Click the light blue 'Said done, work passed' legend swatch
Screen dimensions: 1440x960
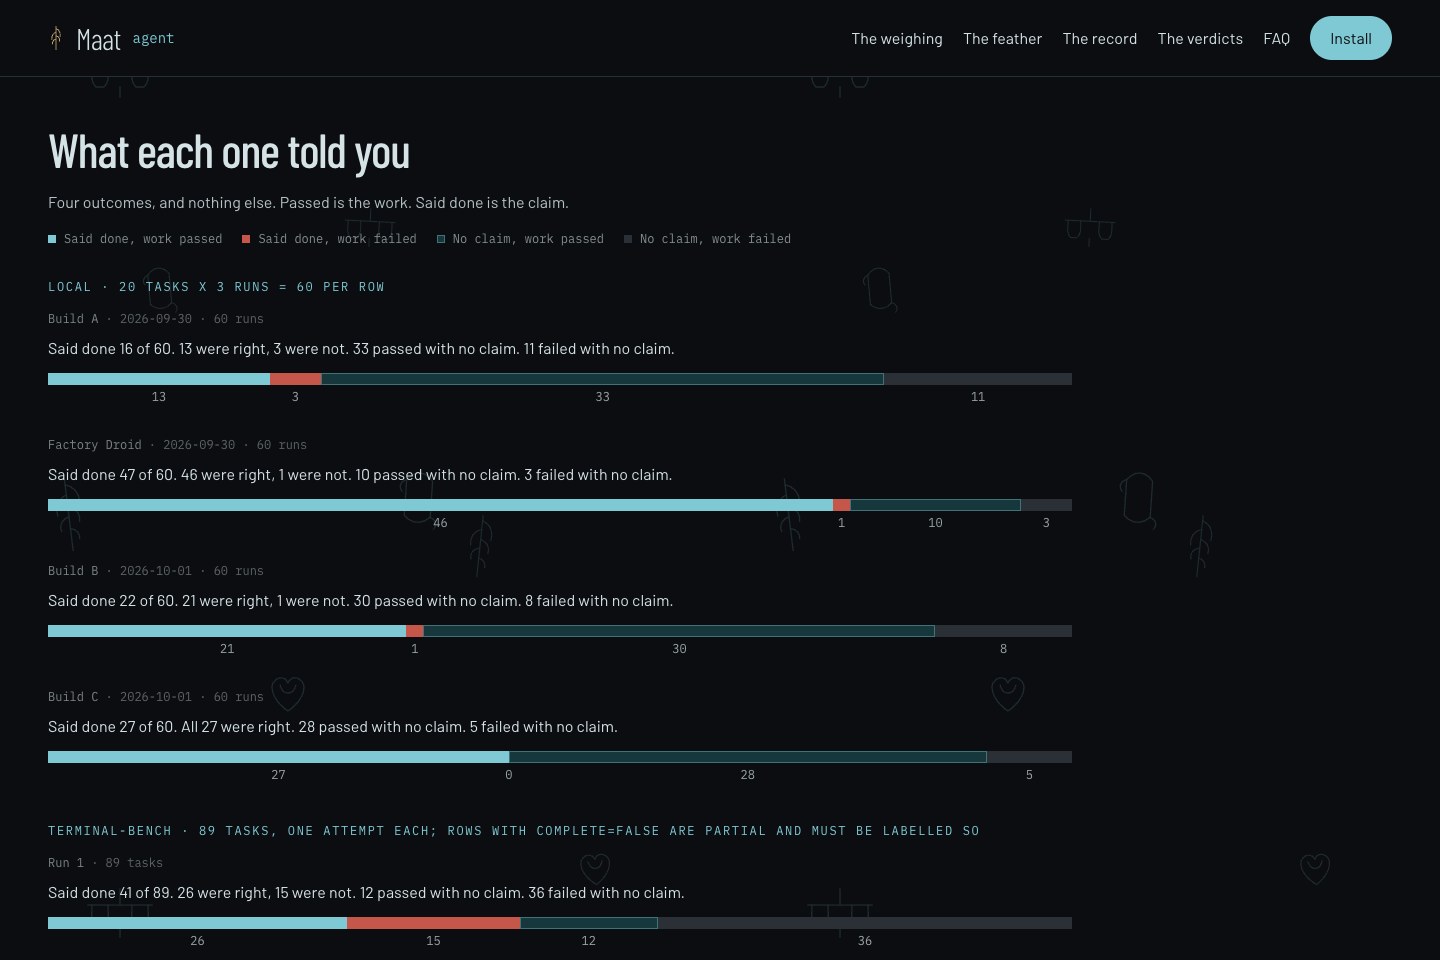click(x=52, y=239)
